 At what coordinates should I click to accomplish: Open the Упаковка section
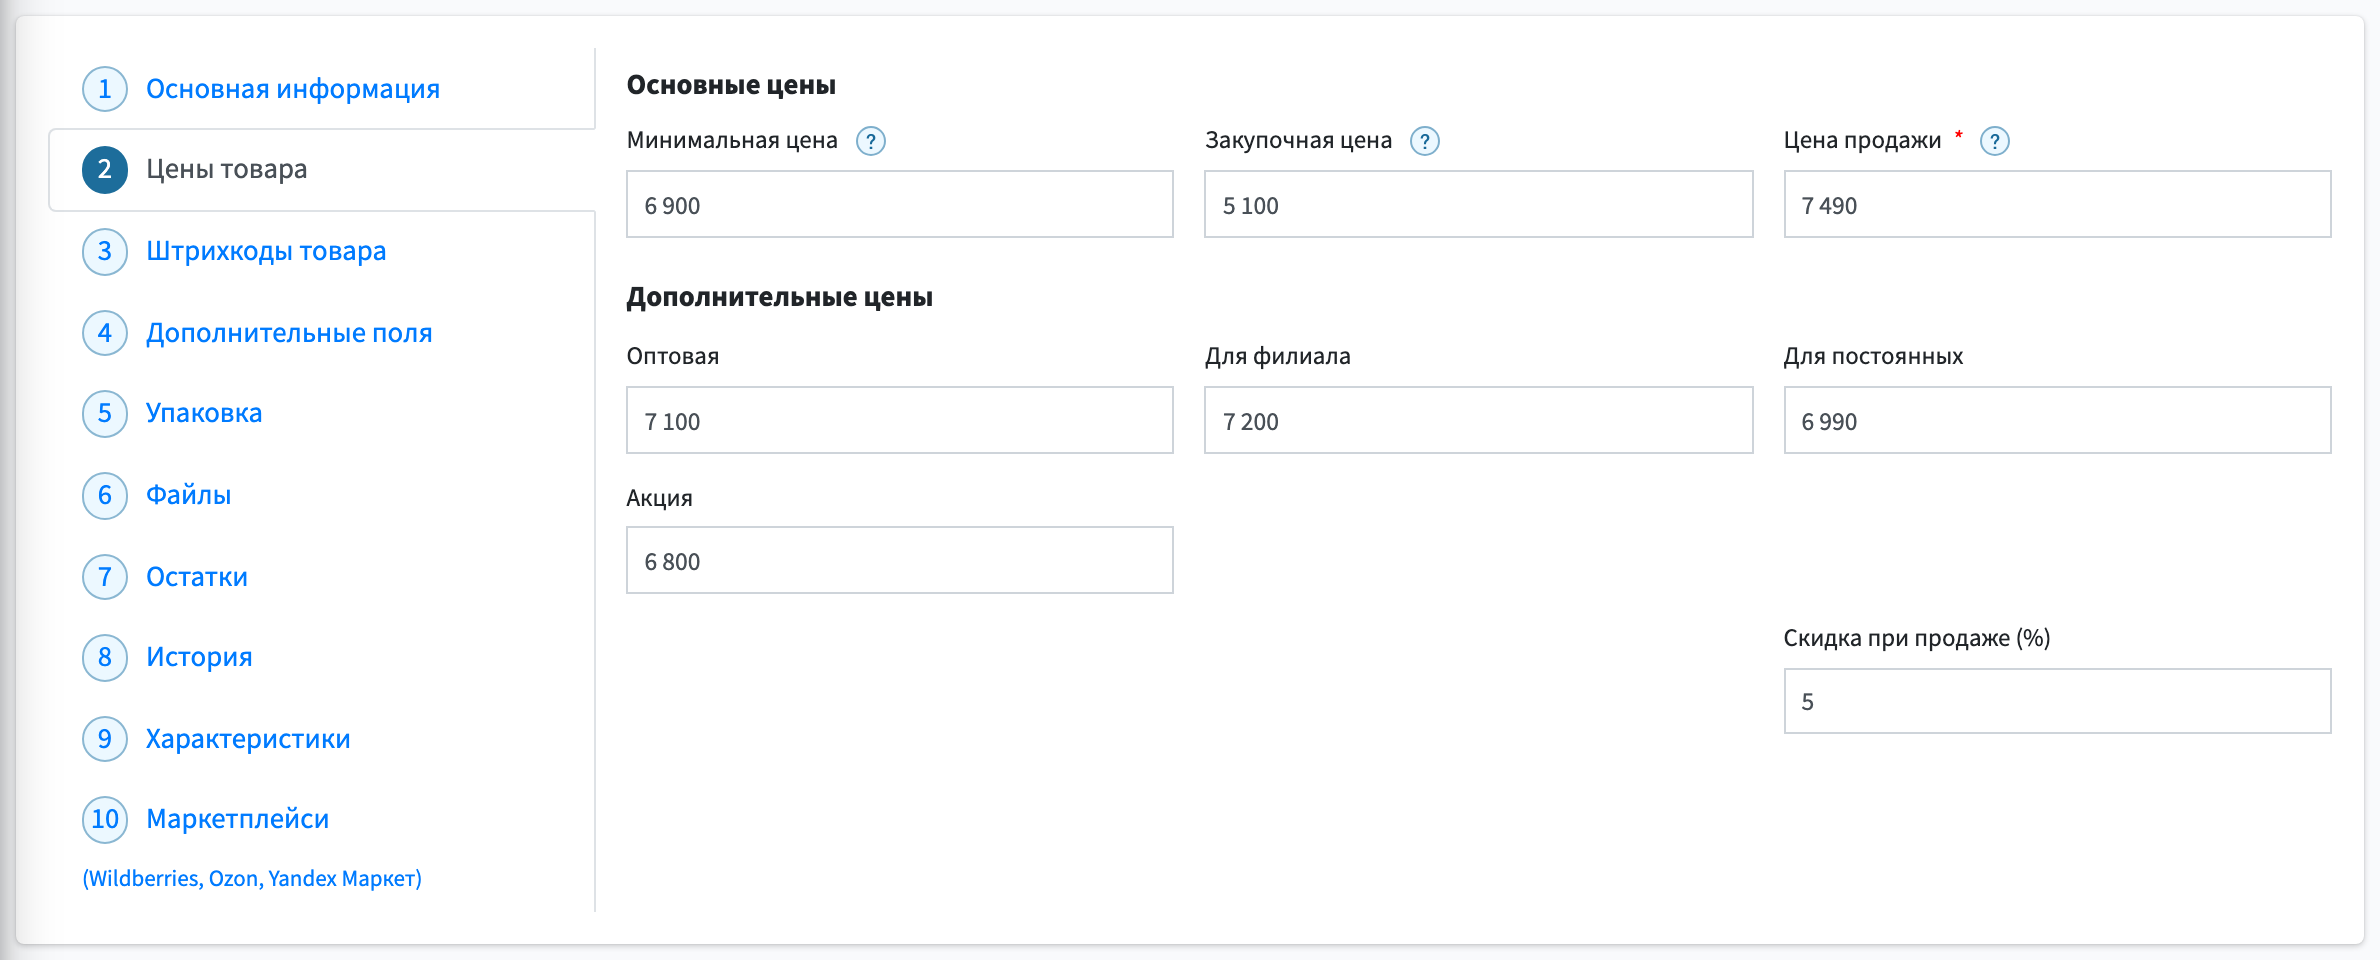(204, 413)
